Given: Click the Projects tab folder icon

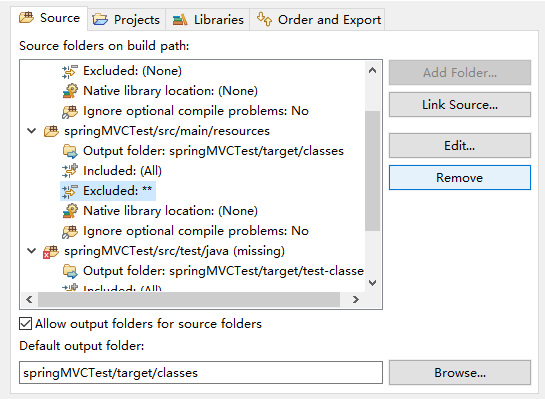Looking at the screenshot, I should (x=100, y=19).
